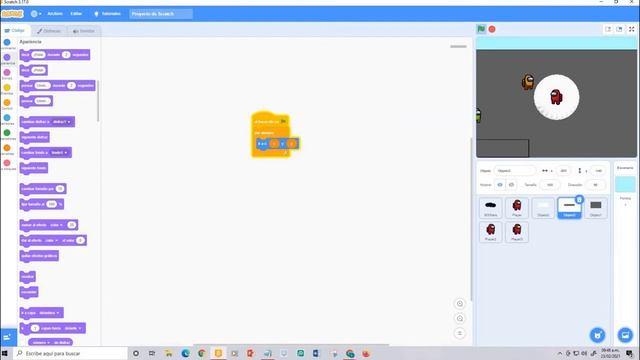This screenshot has height=360, width=640.
Task: Select the Control blocks category
Action: [7, 104]
